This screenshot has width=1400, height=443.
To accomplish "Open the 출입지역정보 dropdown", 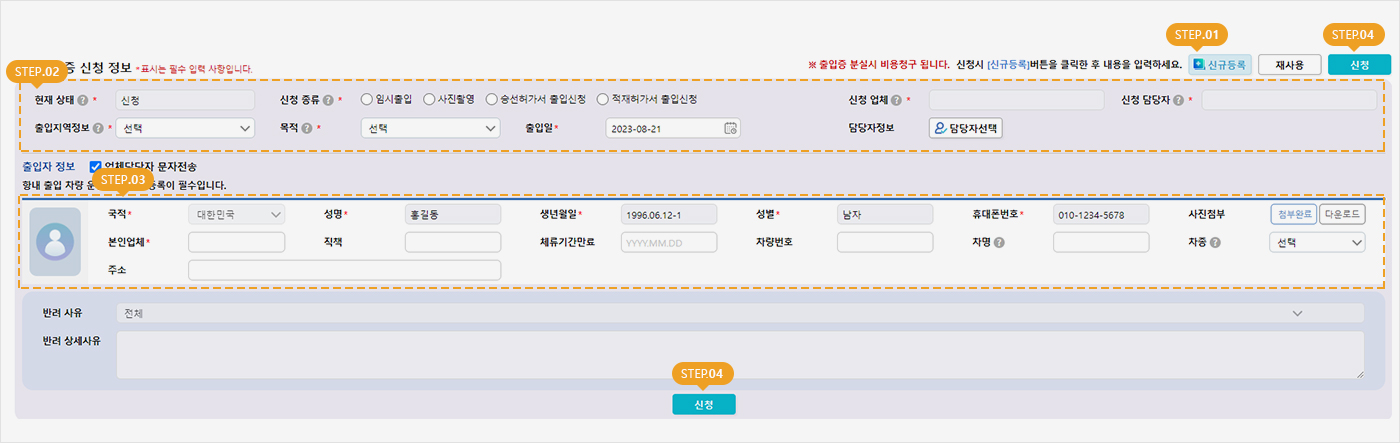I will tap(185, 128).
